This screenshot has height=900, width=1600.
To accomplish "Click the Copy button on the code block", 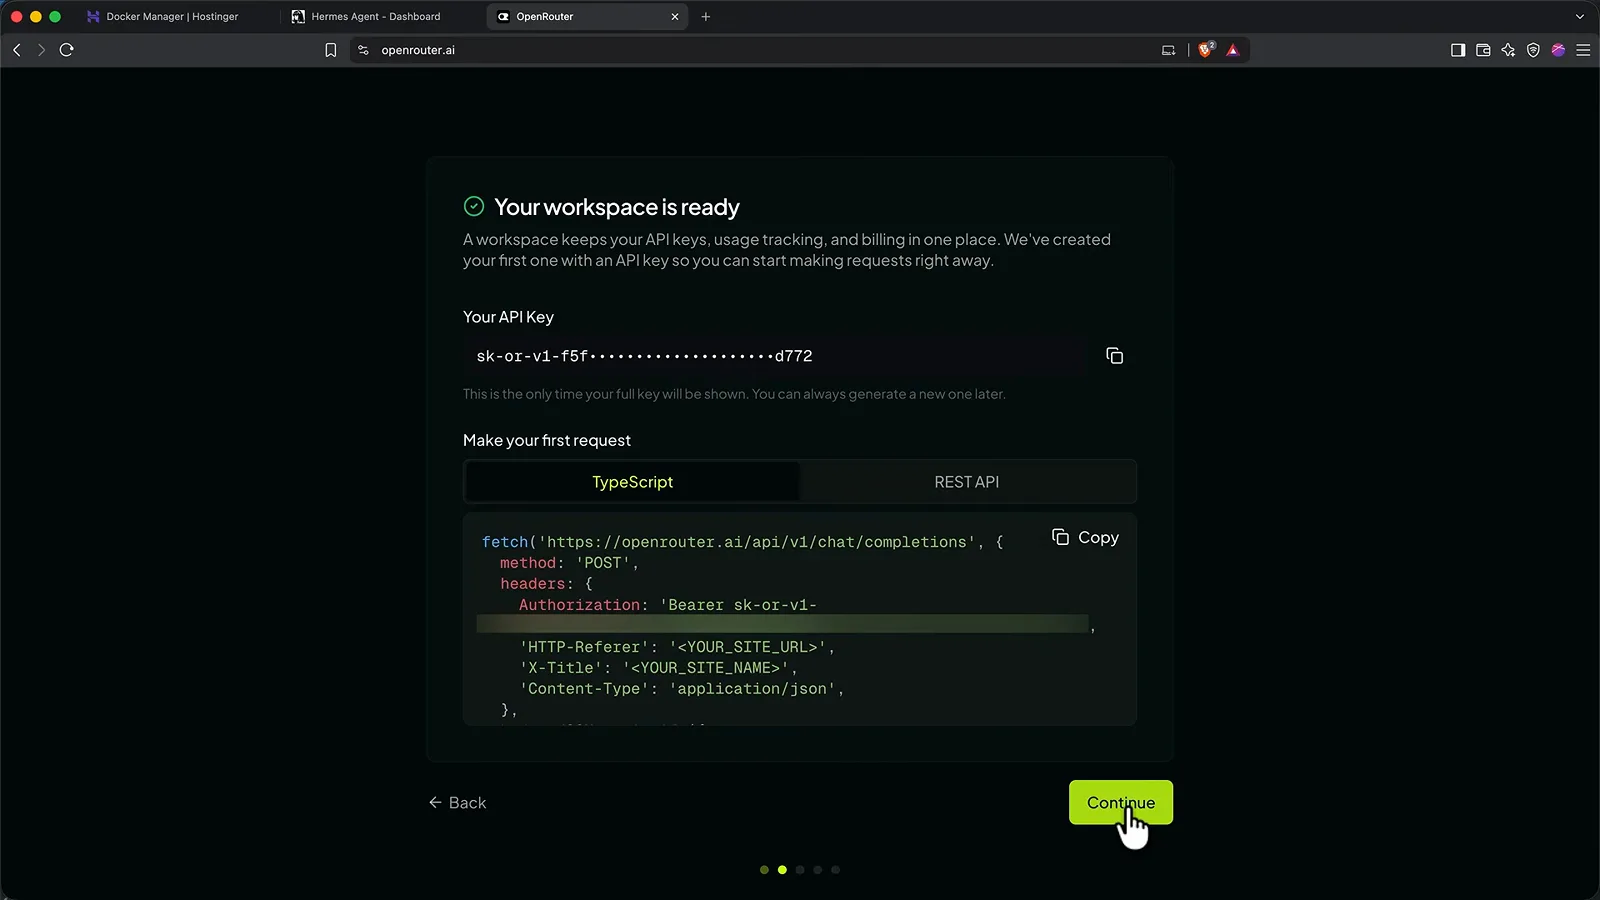I will tap(1085, 537).
